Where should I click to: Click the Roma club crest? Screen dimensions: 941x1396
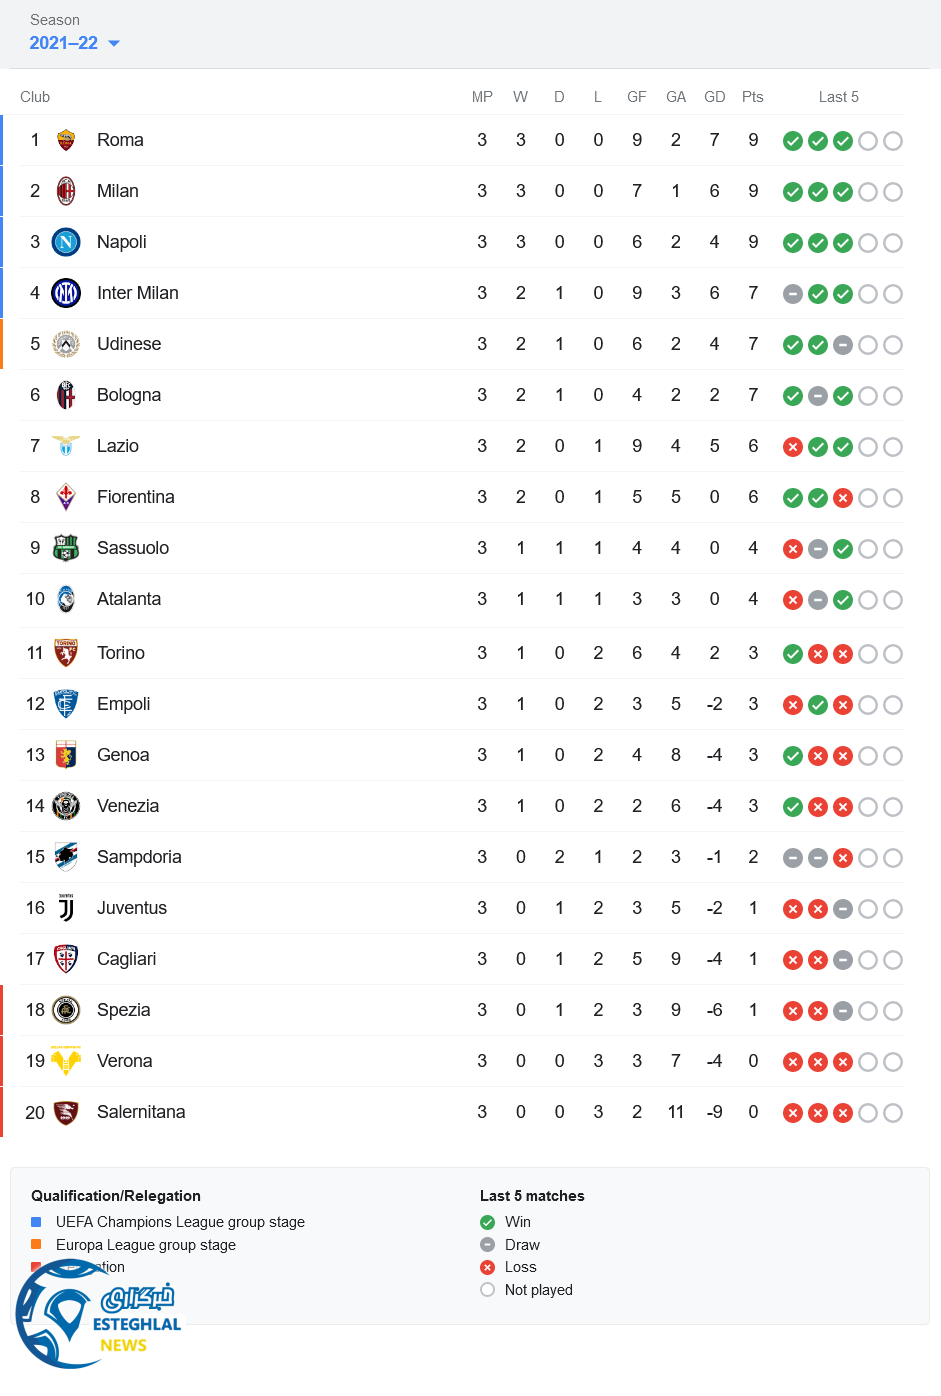tap(66, 140)
